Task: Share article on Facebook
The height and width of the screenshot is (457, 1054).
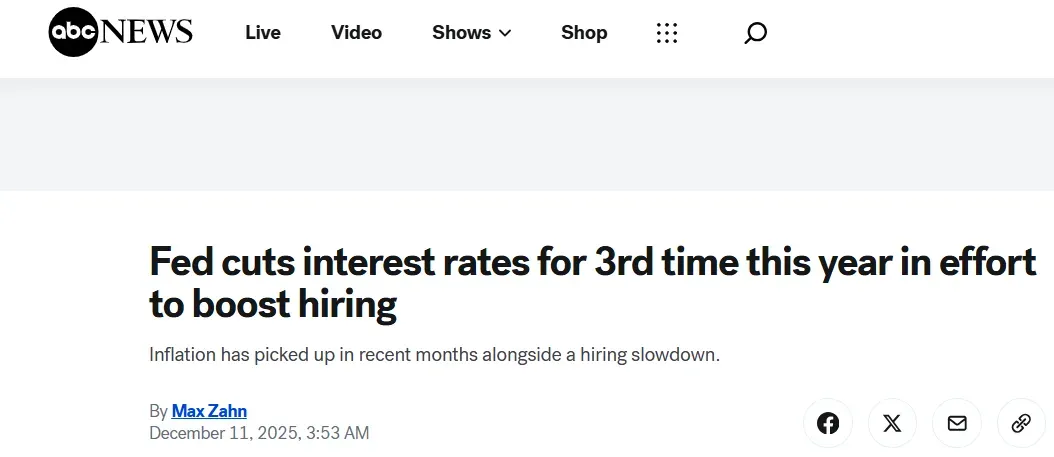Action: tap(828, 423)
